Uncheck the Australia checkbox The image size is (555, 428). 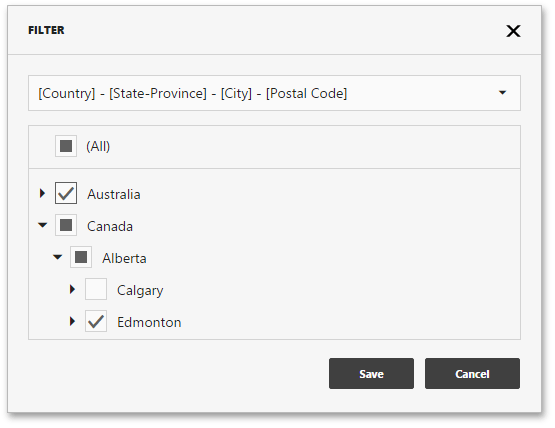66,193
